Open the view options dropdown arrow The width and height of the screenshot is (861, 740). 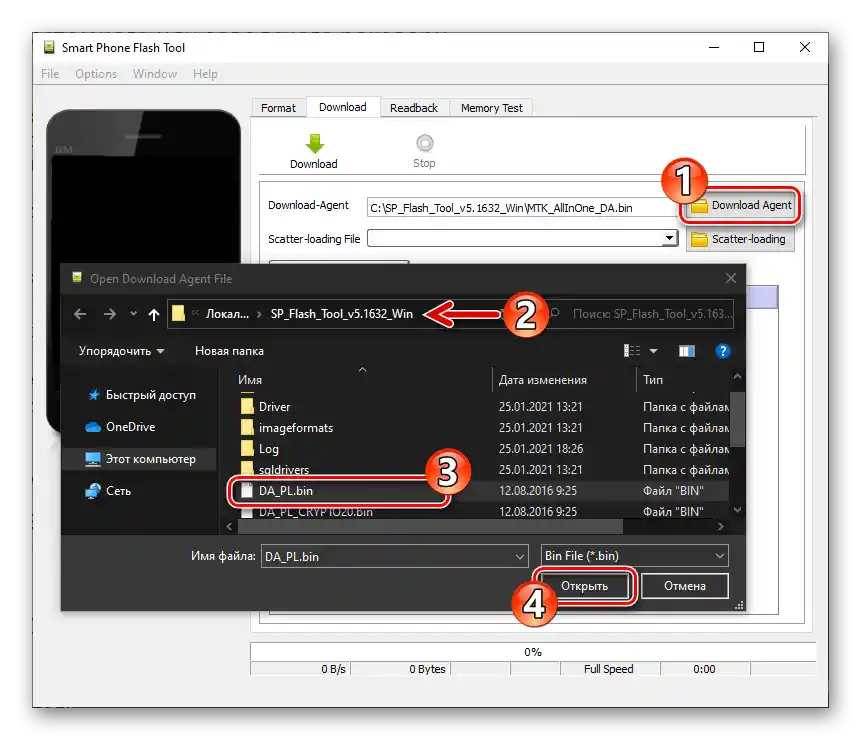click(x=653, y=351)
